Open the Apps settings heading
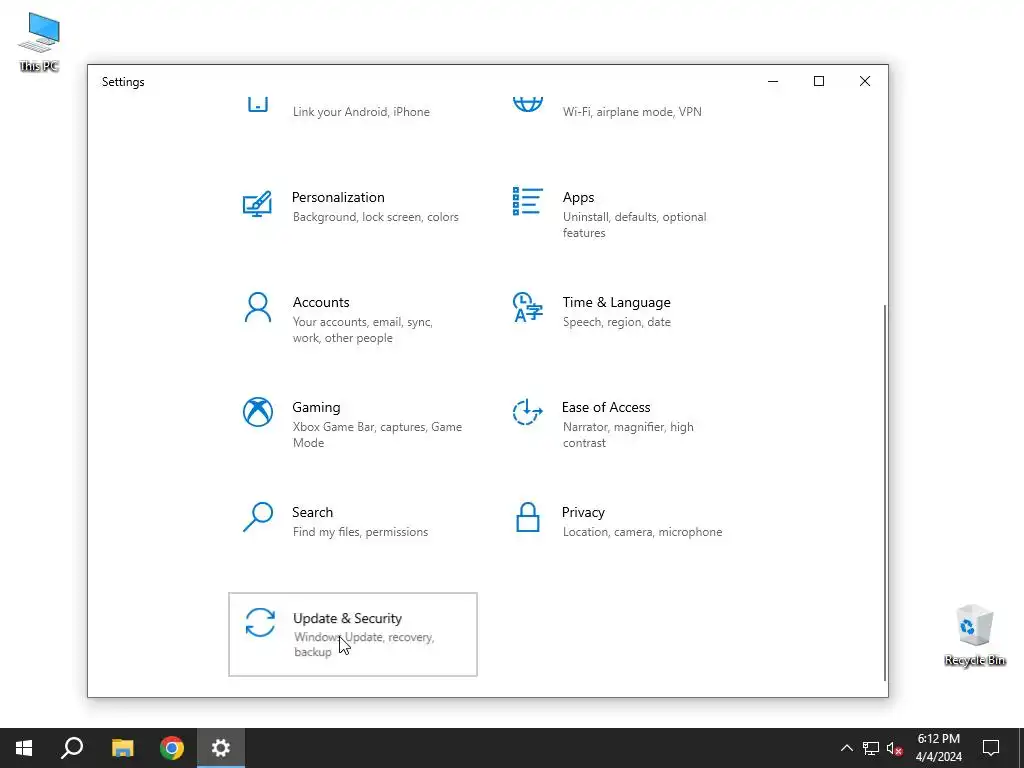The image size is (1024, 768). (x=579, y=197)
